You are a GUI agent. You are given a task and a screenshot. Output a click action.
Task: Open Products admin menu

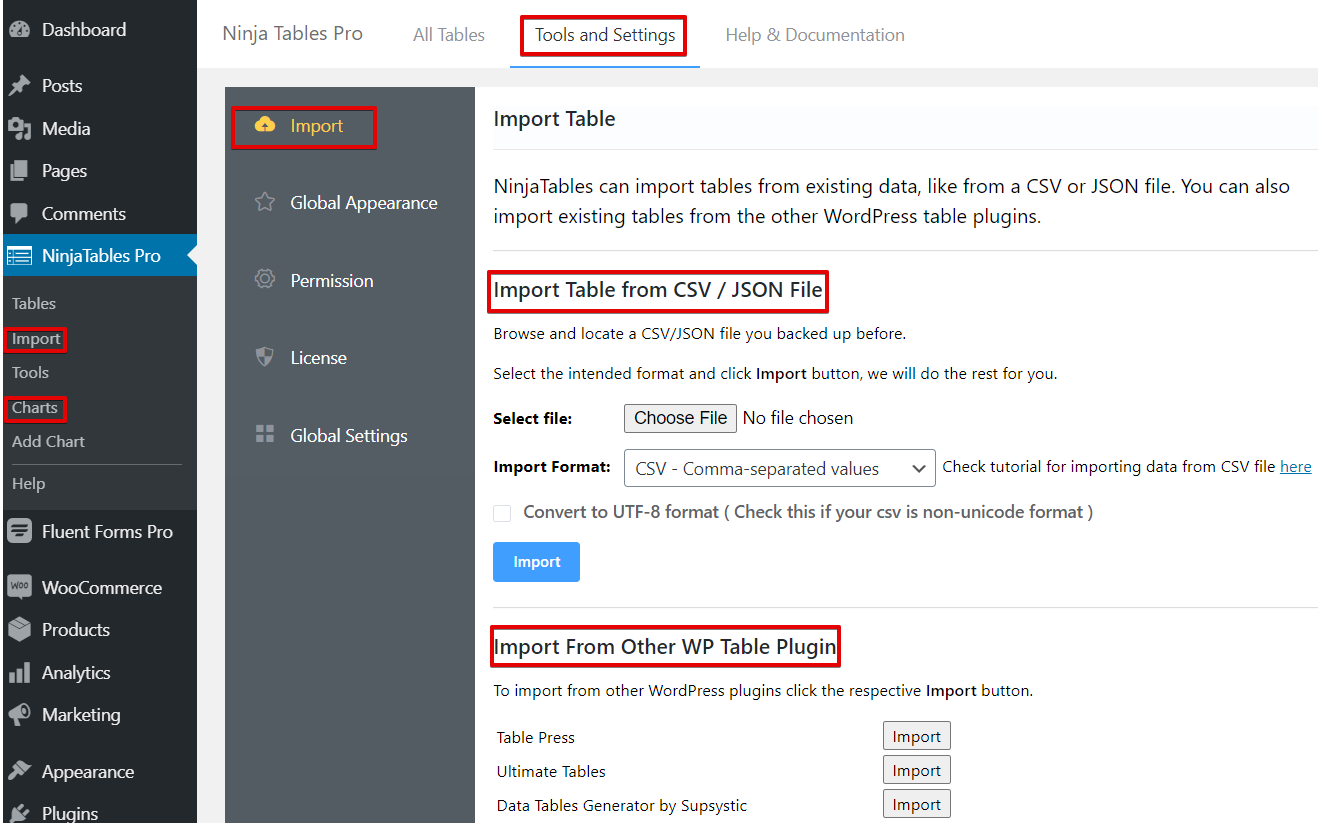point(76,630)
